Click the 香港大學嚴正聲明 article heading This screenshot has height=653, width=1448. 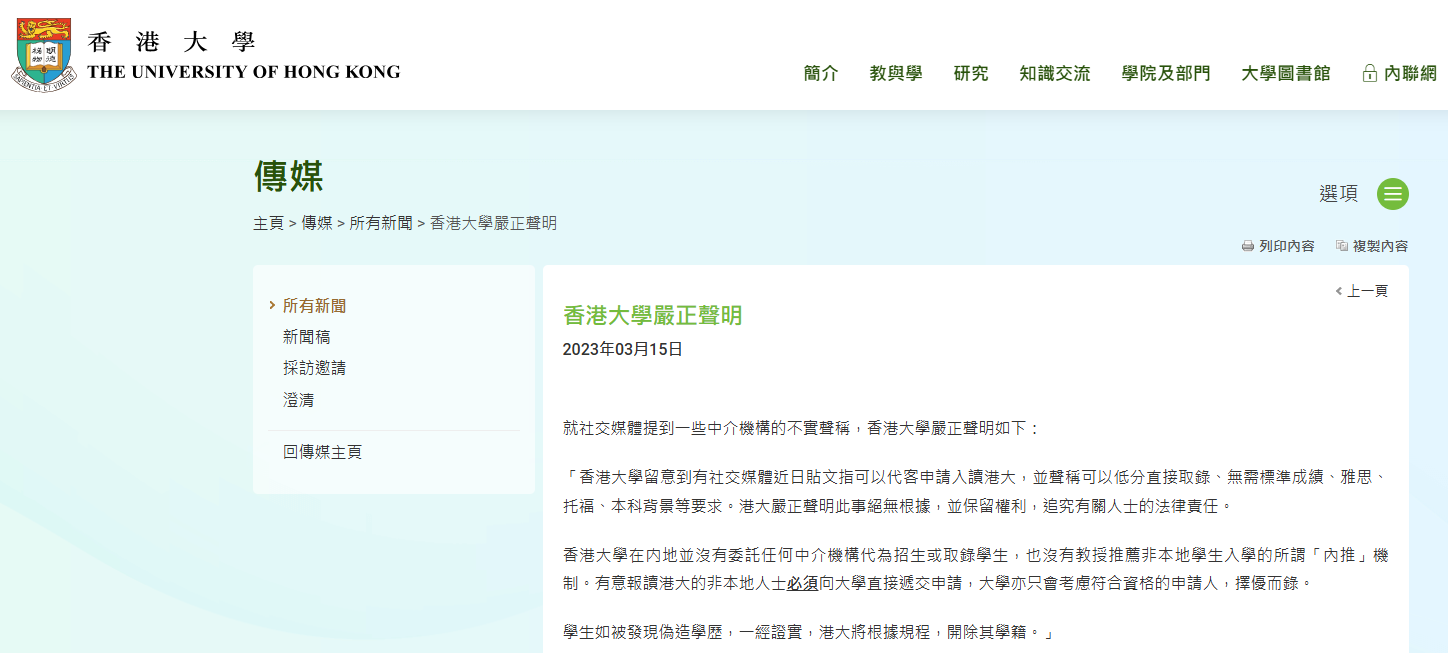(x=653, y=316)
